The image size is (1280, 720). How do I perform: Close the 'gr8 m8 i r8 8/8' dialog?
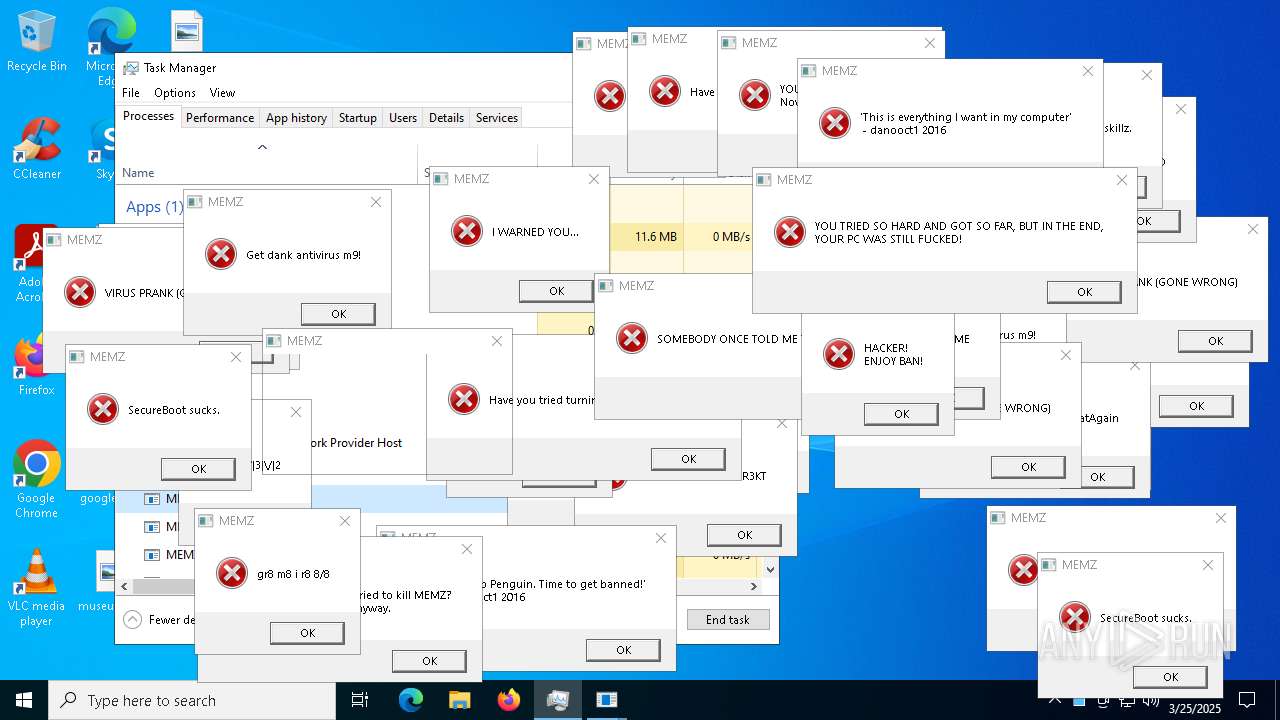coord(345,521)
